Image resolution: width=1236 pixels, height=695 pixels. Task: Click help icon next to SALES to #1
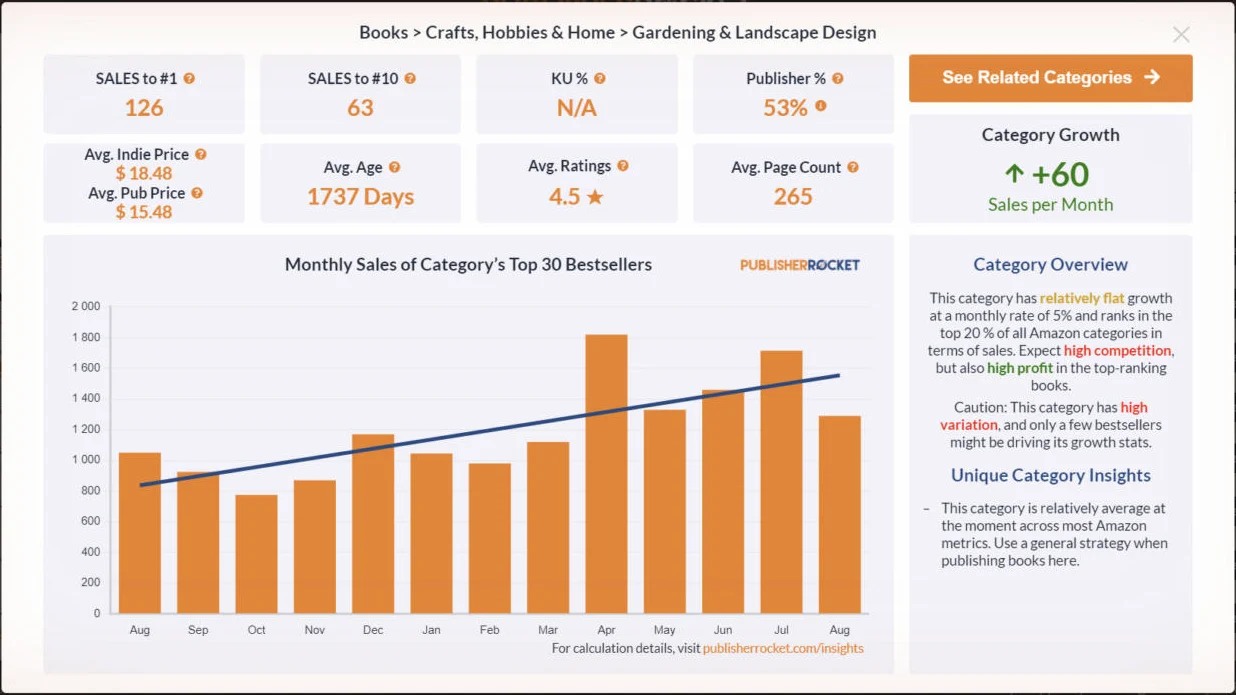point(189,78)
